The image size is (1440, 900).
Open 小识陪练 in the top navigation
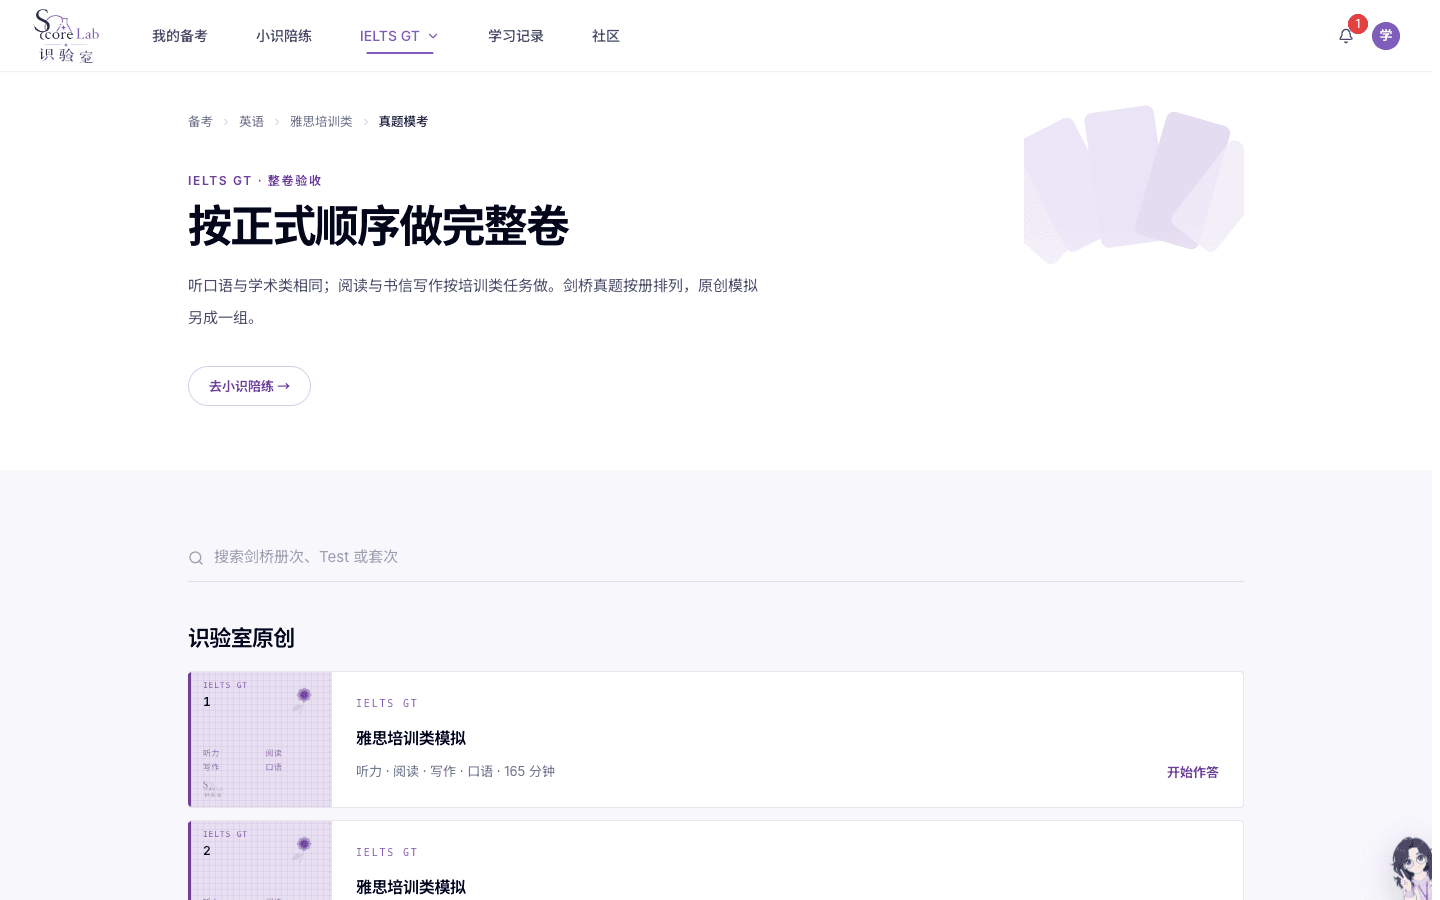click(284, 36)
